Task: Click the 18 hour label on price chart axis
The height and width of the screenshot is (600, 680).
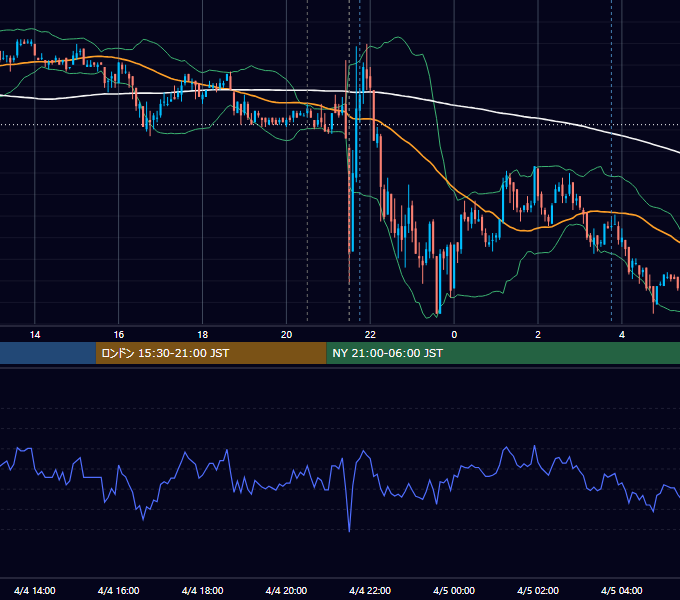Action: coord(203,335)
